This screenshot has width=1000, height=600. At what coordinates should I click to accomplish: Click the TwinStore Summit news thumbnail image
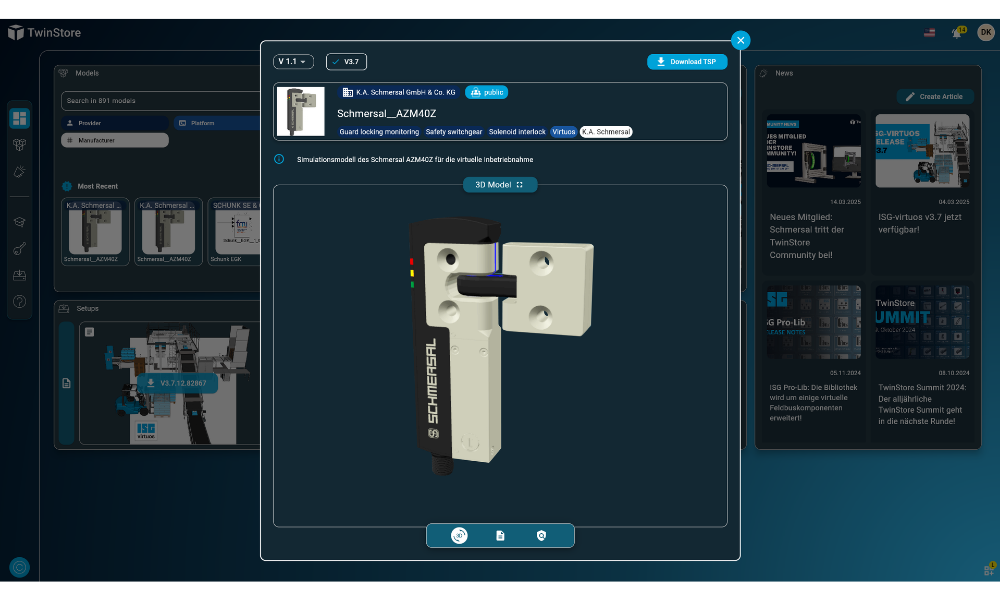pos(922,322)
